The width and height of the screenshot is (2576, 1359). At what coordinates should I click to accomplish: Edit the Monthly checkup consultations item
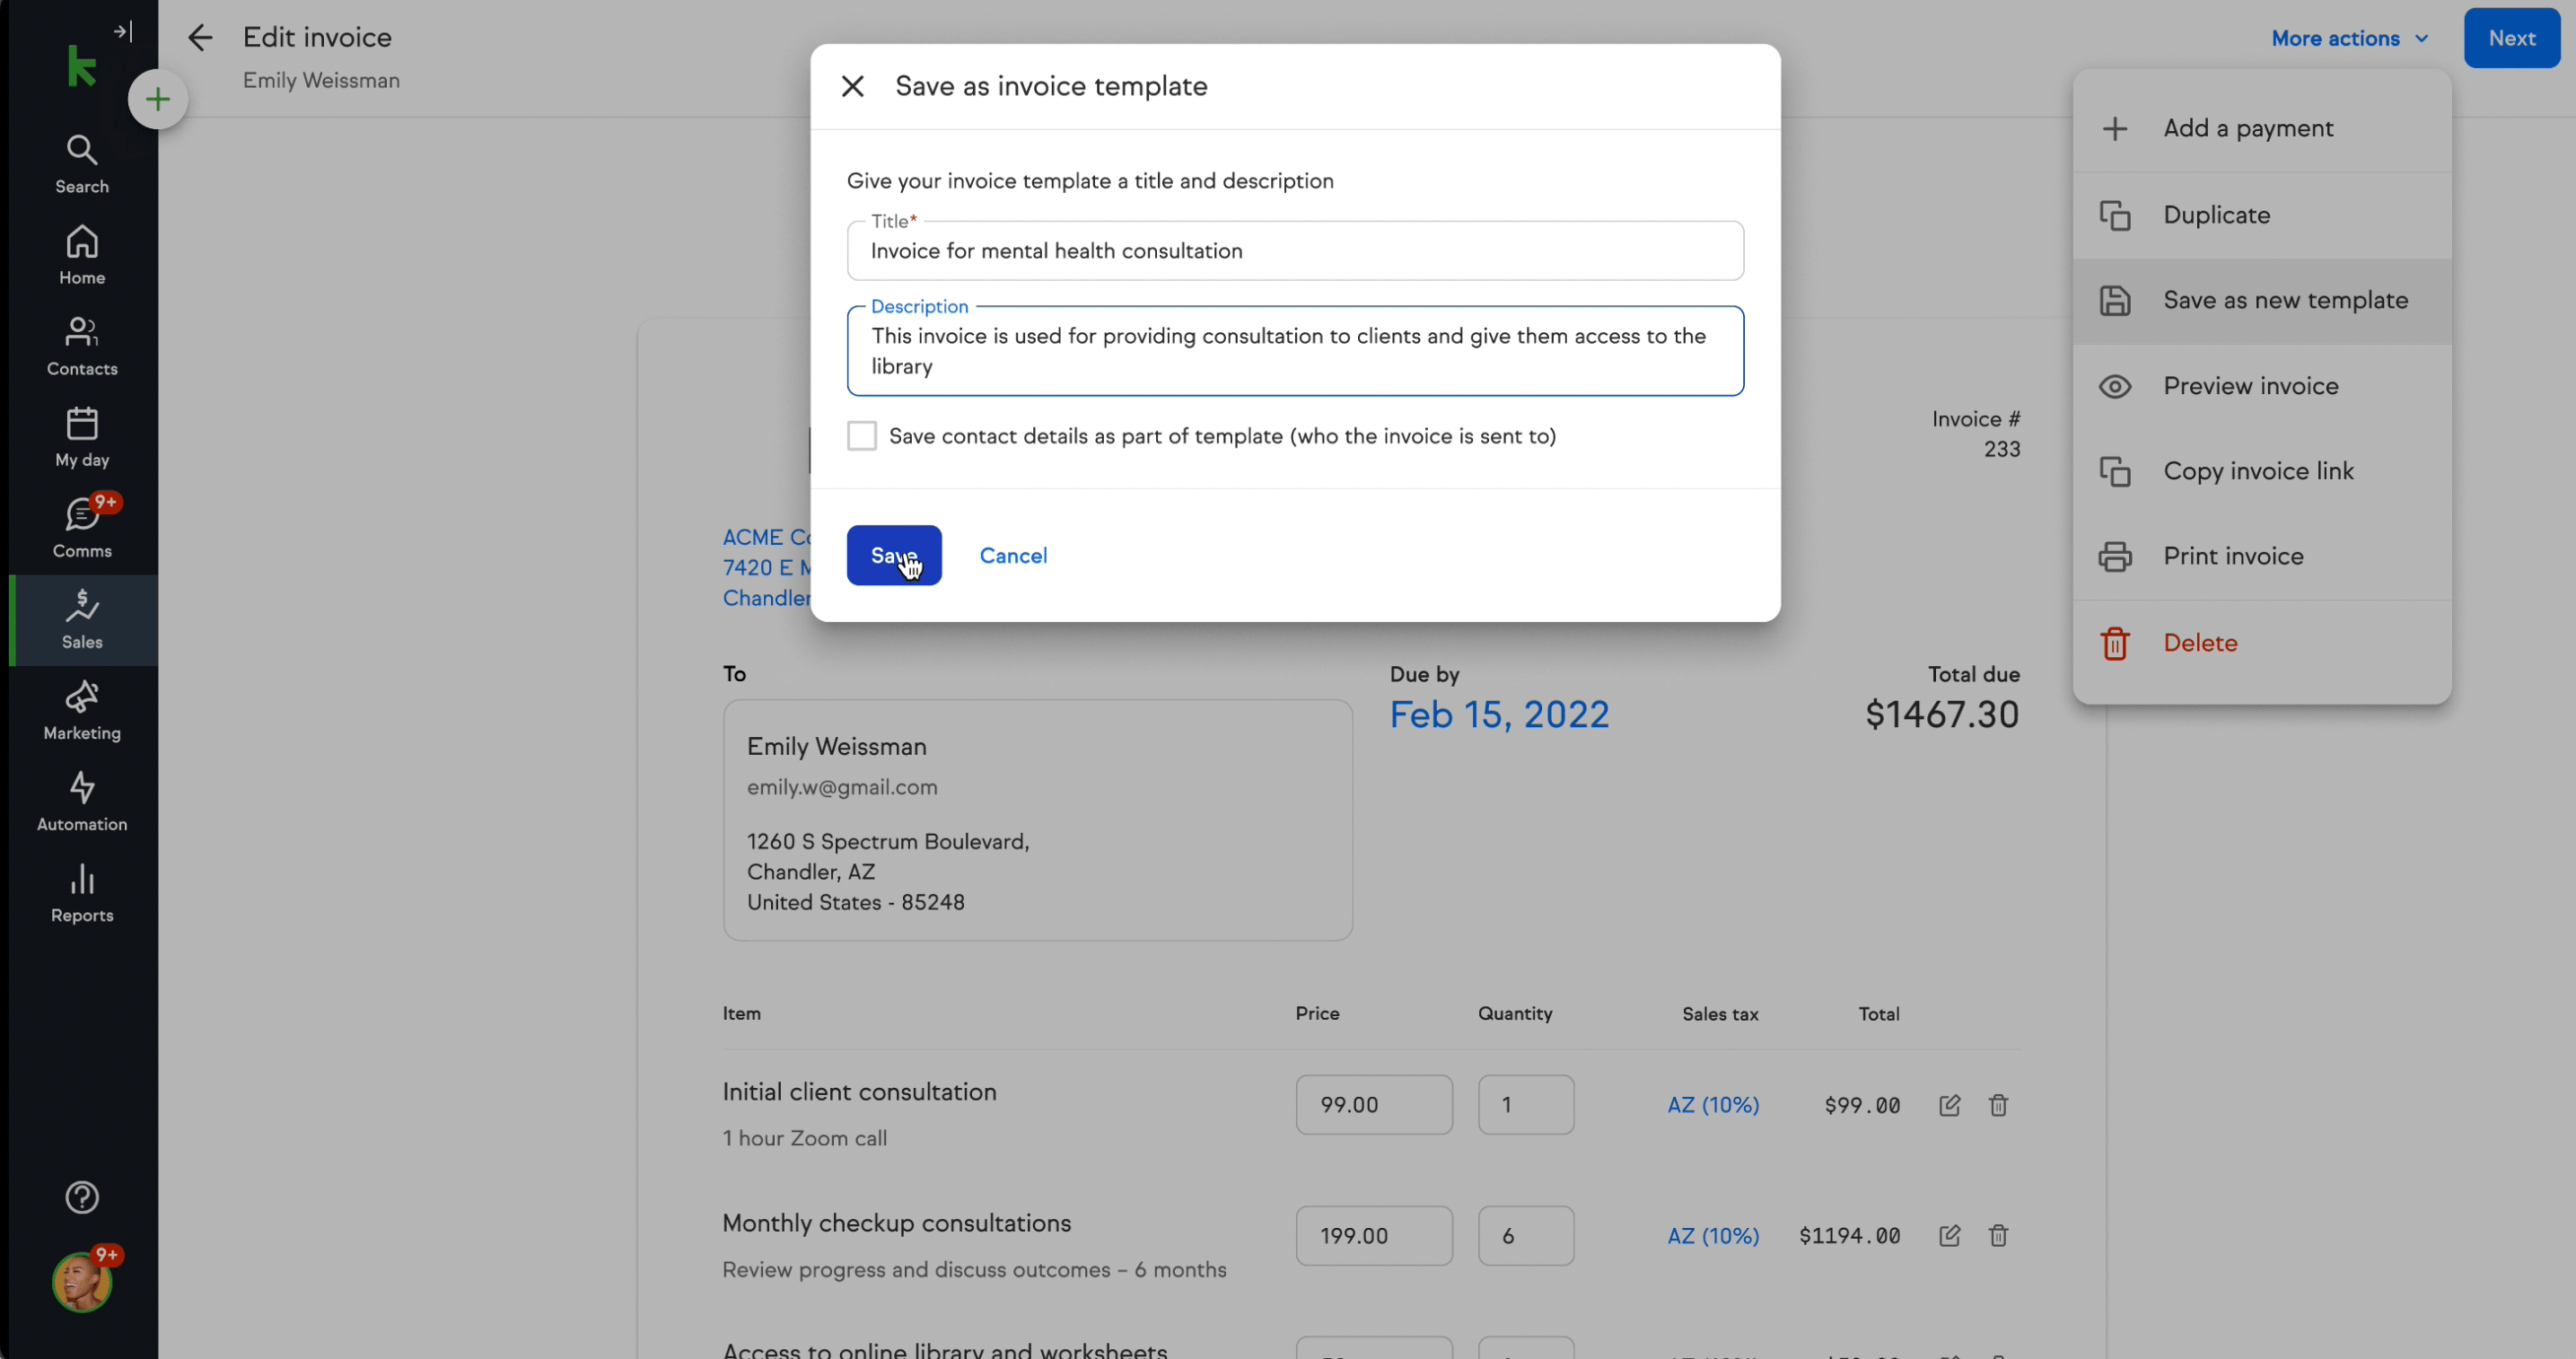coord(1949,1236)
